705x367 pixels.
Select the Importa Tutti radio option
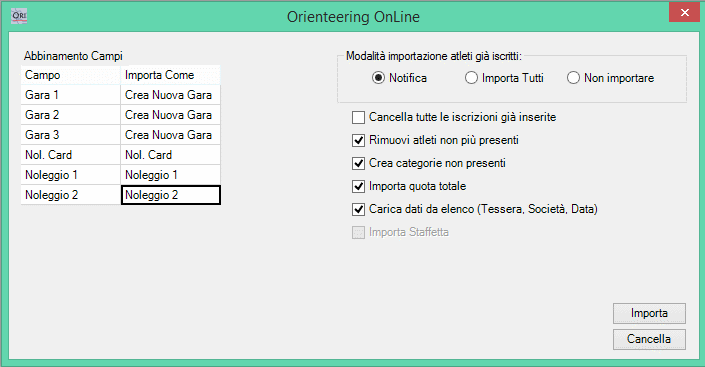[471, 78]
